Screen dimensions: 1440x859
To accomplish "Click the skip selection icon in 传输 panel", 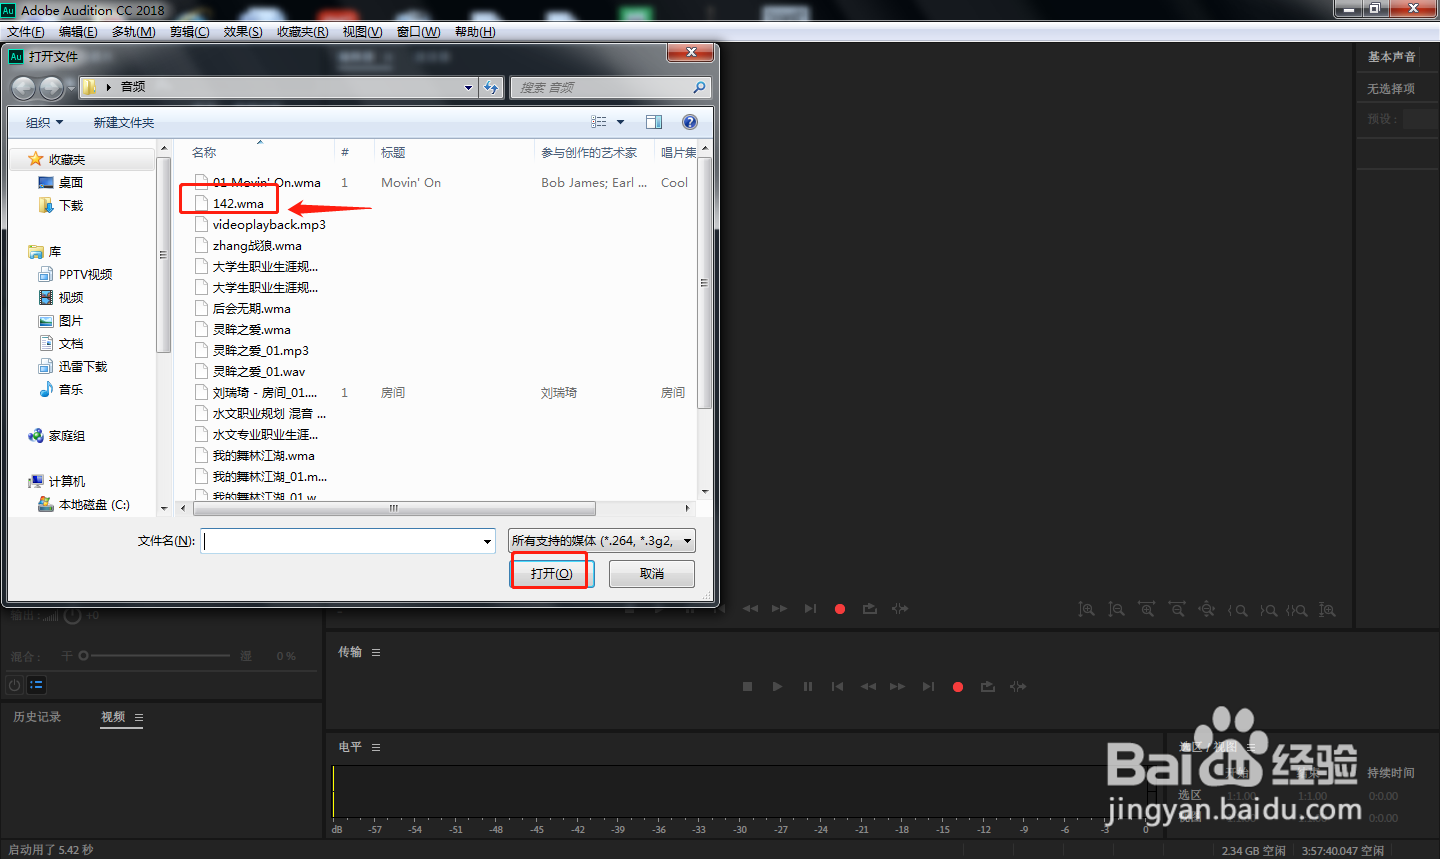I will coord(1018,687).
